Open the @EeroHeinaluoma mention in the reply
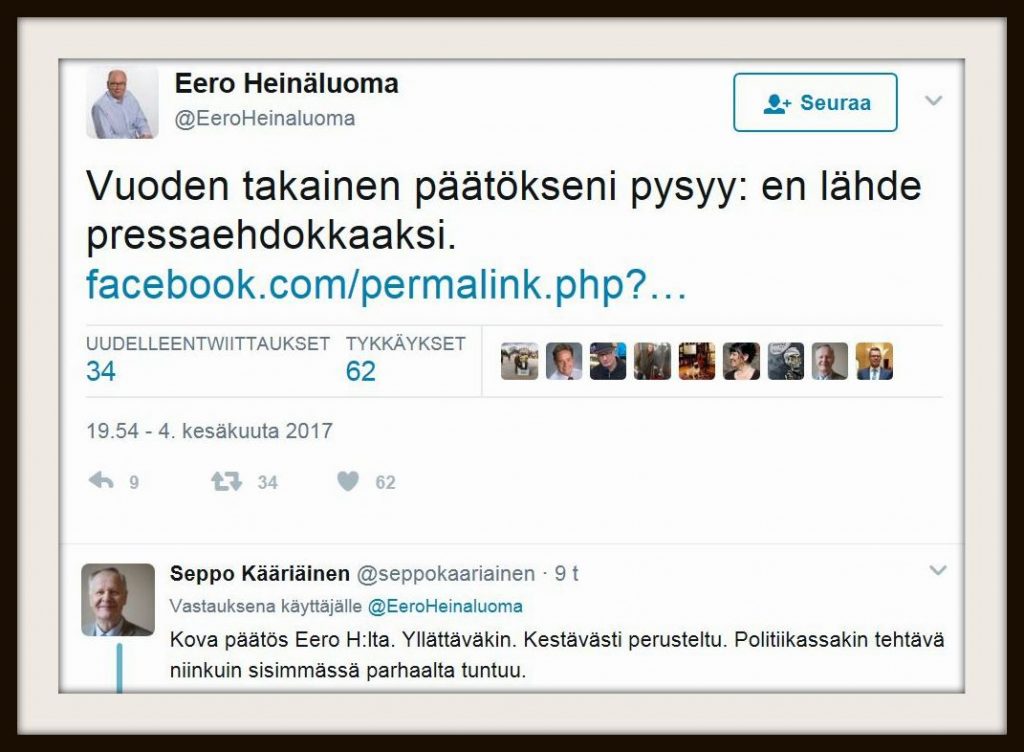 (445, 606)
